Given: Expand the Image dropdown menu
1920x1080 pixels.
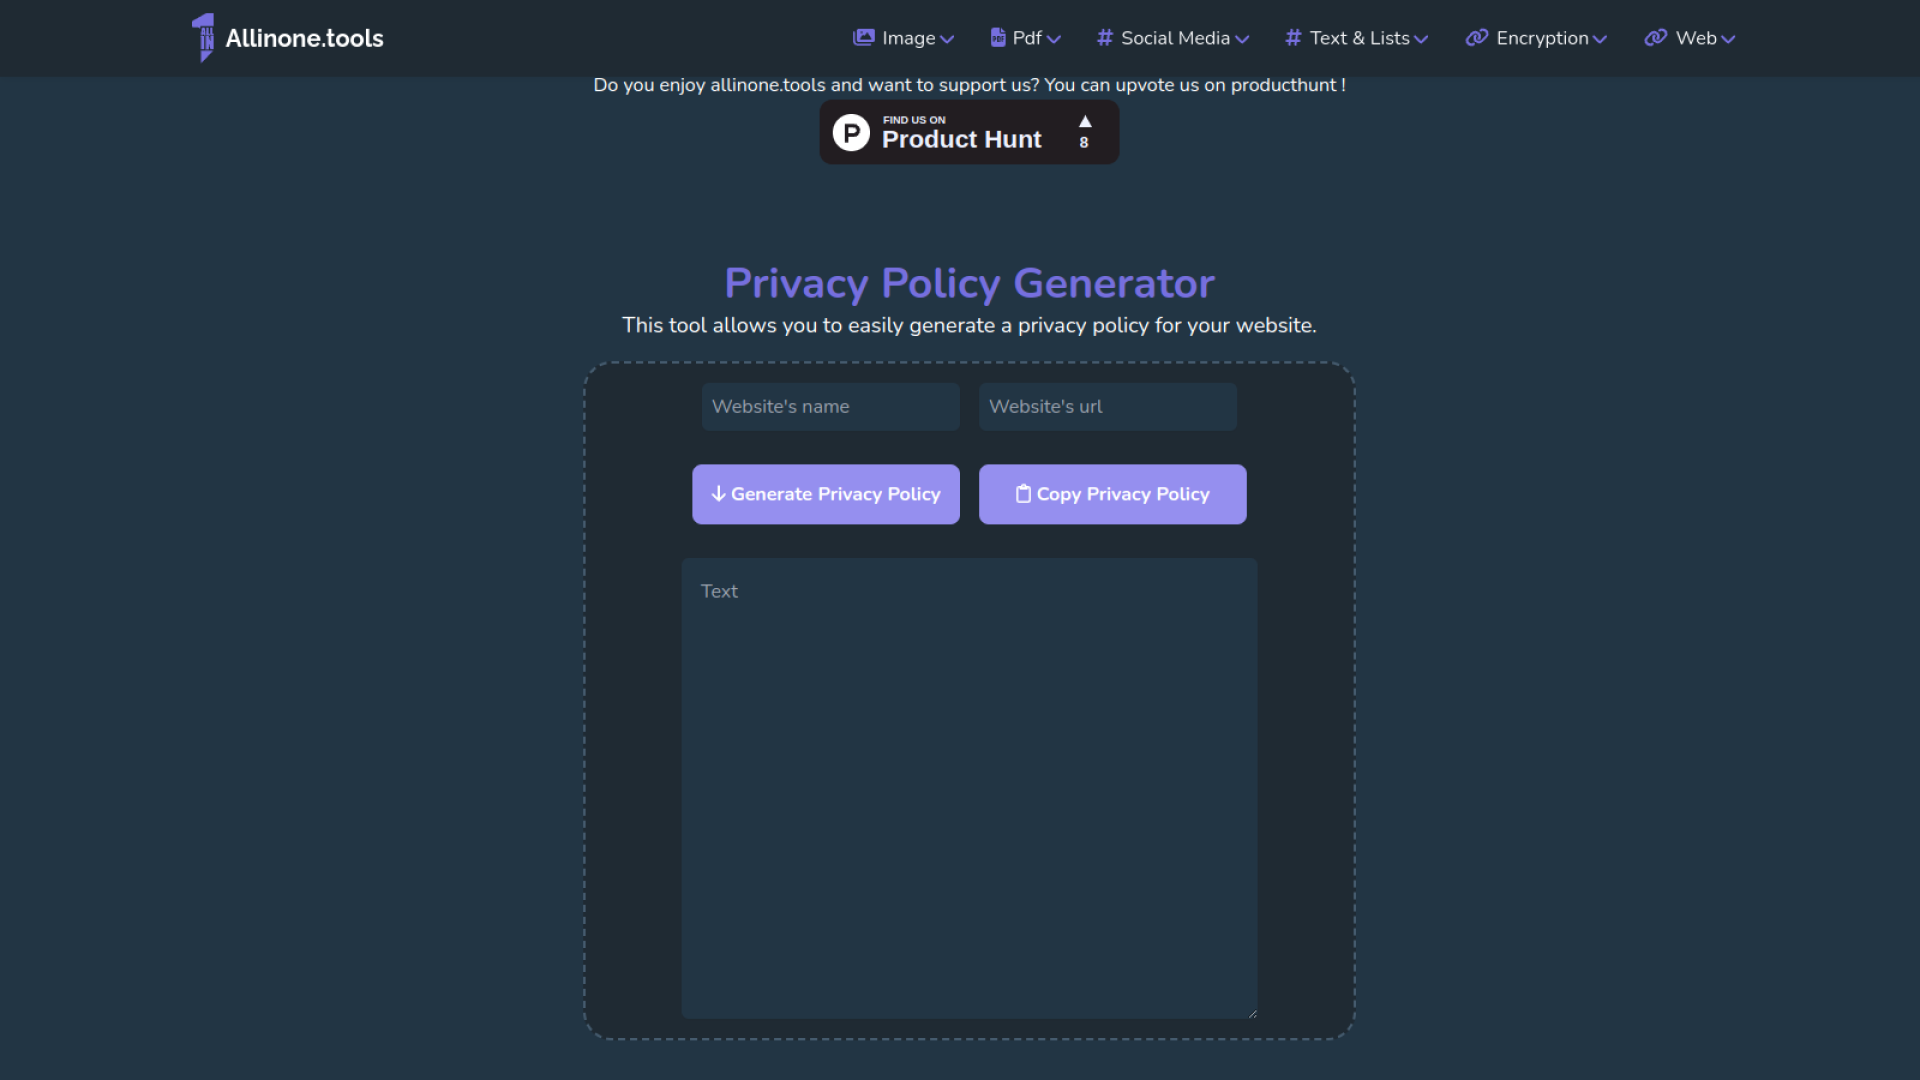Looking at the screenshot, I should [903, 37].
